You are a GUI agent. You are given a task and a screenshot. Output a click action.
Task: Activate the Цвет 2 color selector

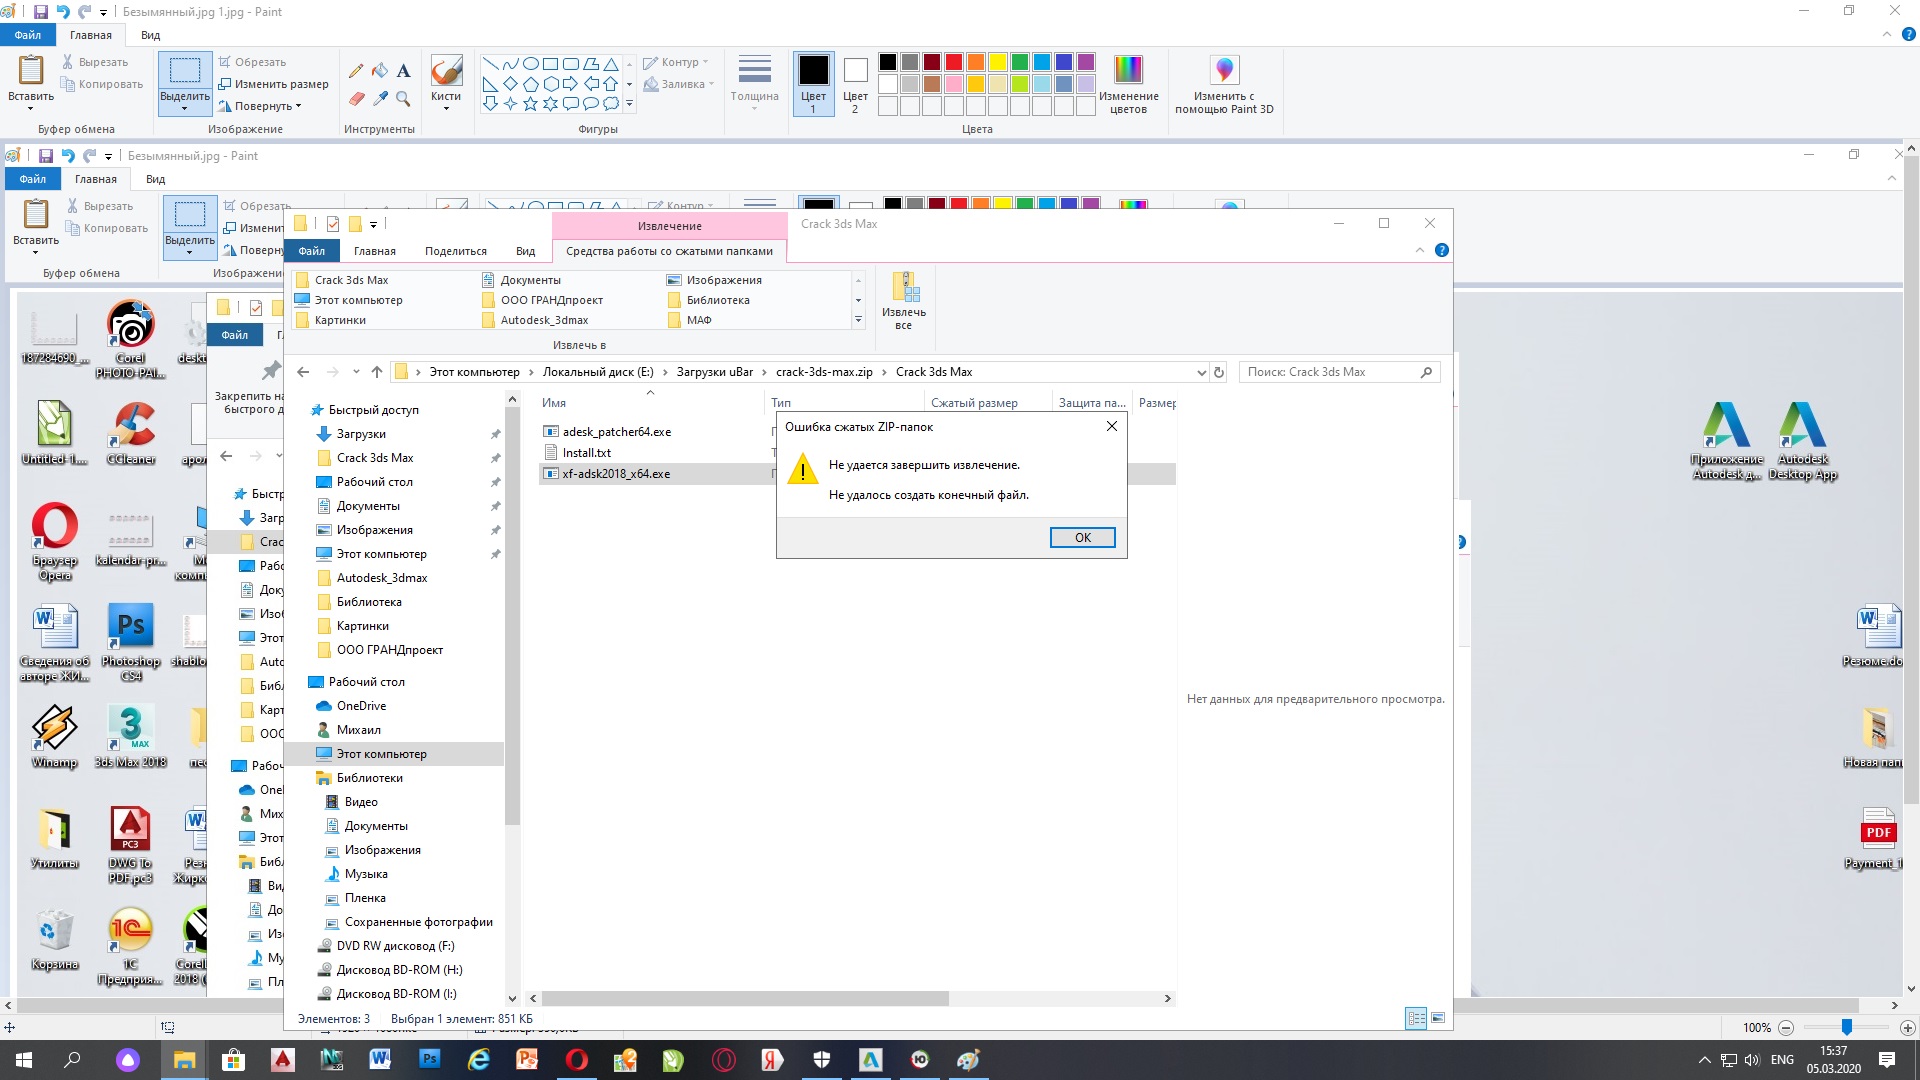(855, 84)
